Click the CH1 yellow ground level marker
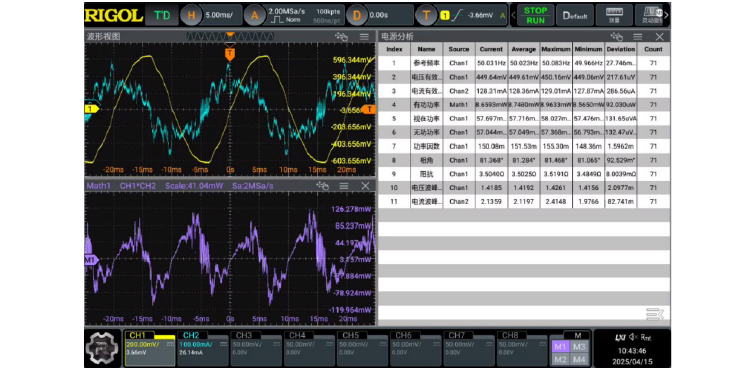 pyautogui.click(x=91, y=109)
